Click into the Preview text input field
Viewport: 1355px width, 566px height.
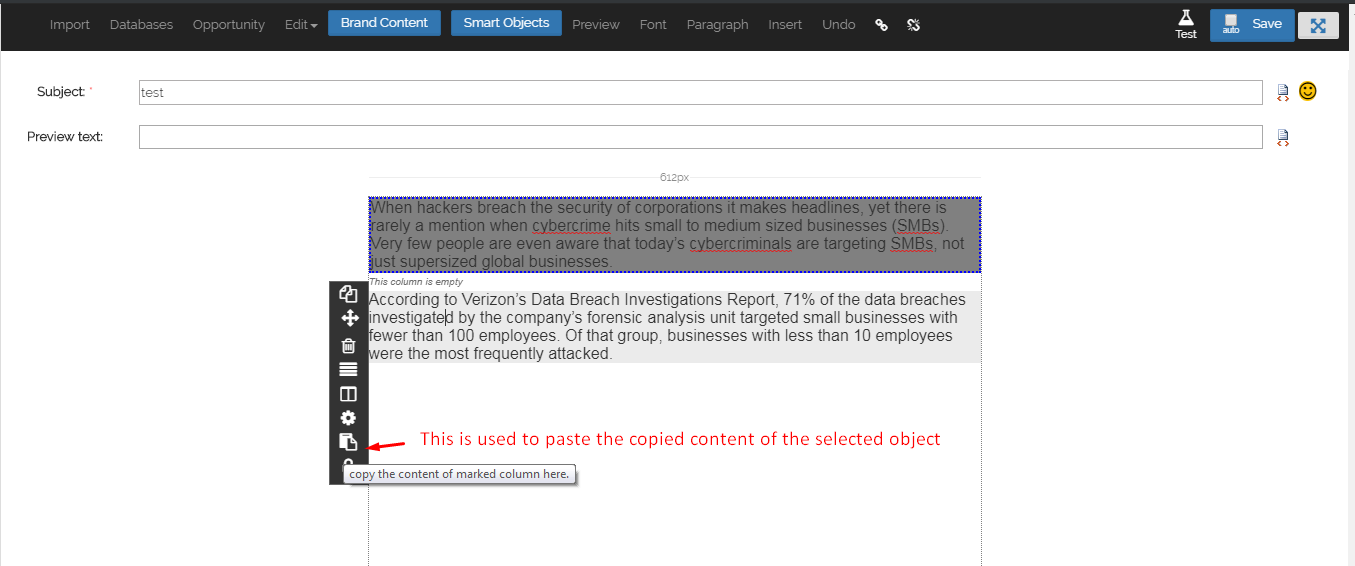(701, 137)
